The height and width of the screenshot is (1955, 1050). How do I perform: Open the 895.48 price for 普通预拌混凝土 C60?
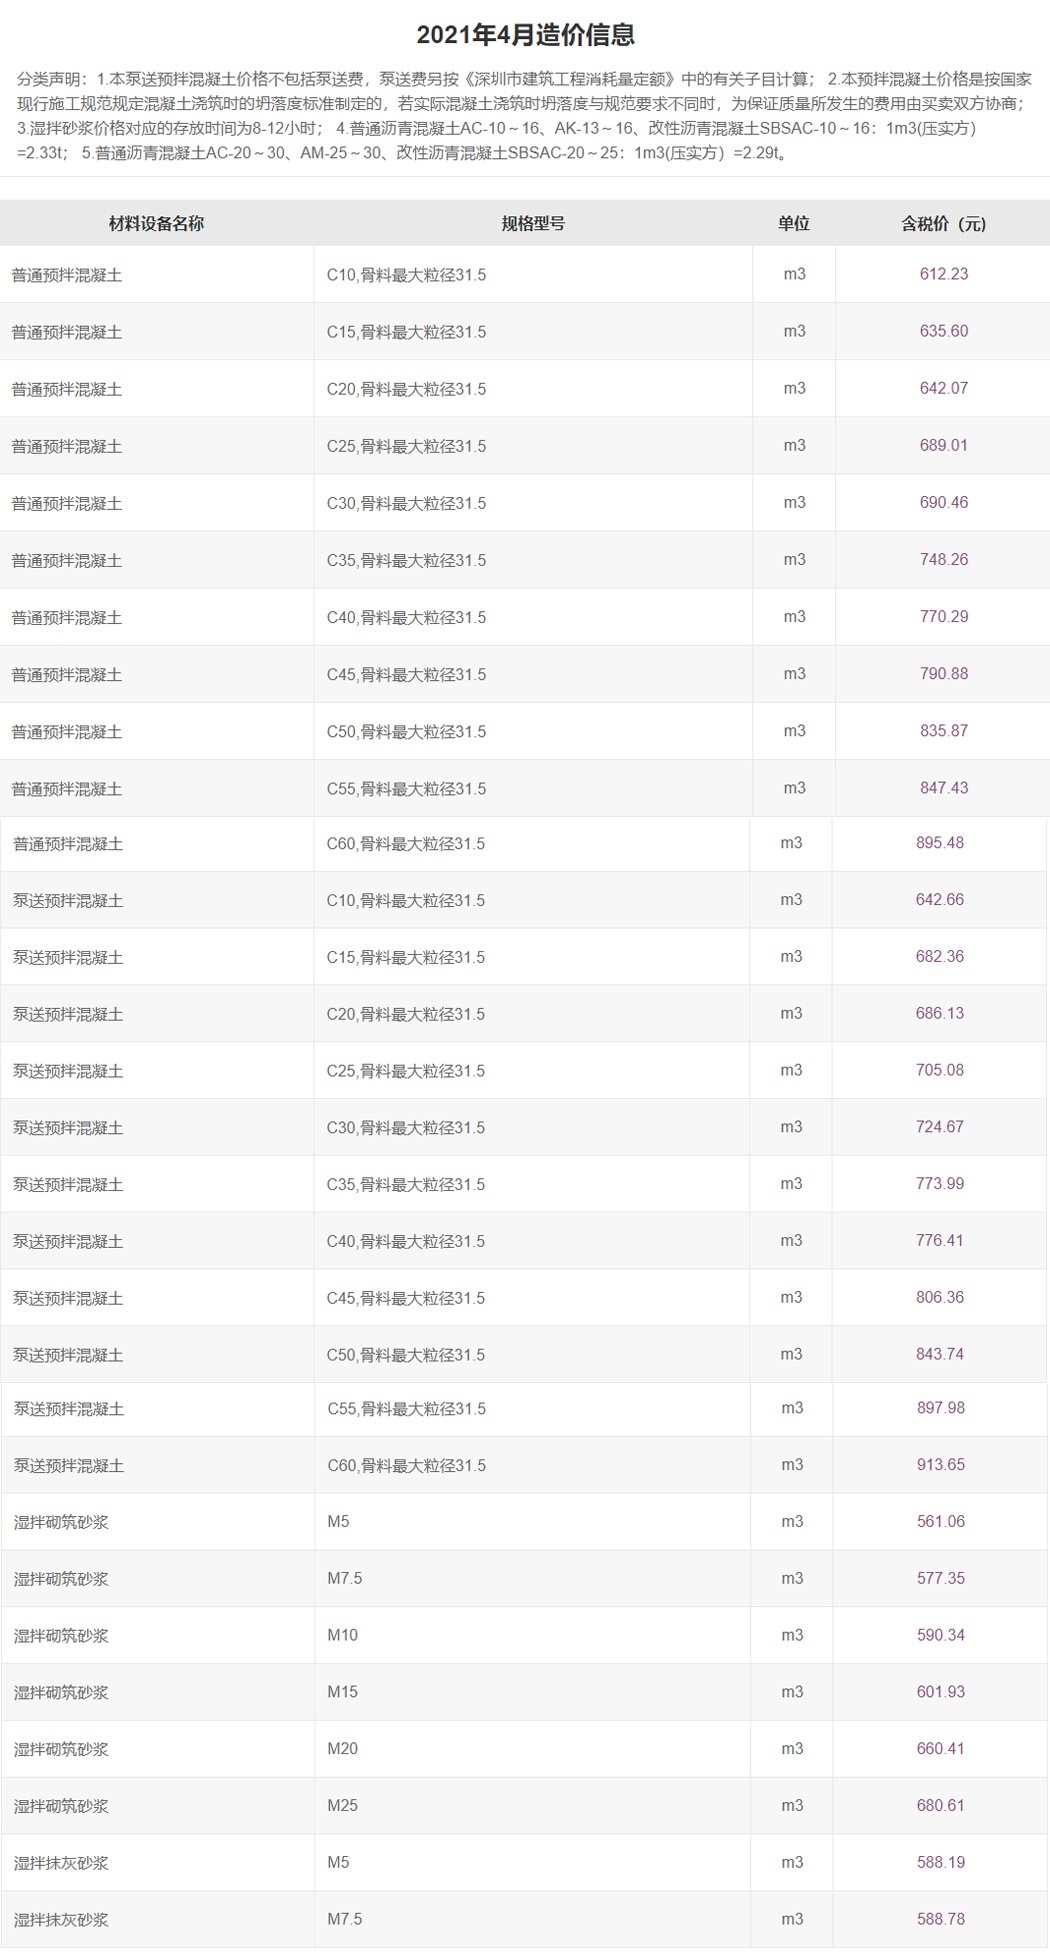[x=939, y=843]
